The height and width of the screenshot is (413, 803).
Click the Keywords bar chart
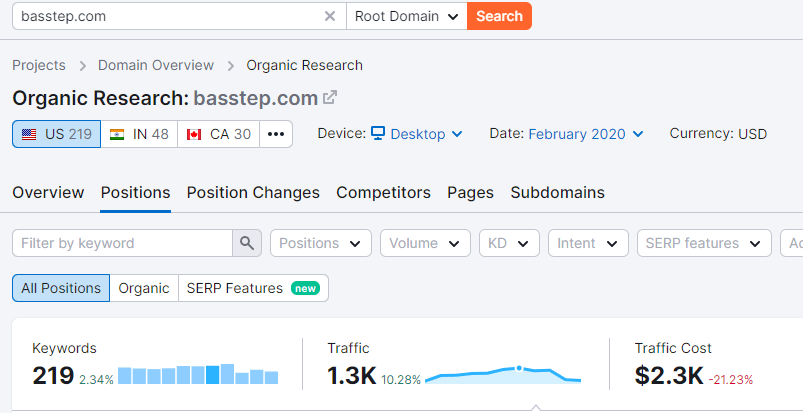pos(198,374)
